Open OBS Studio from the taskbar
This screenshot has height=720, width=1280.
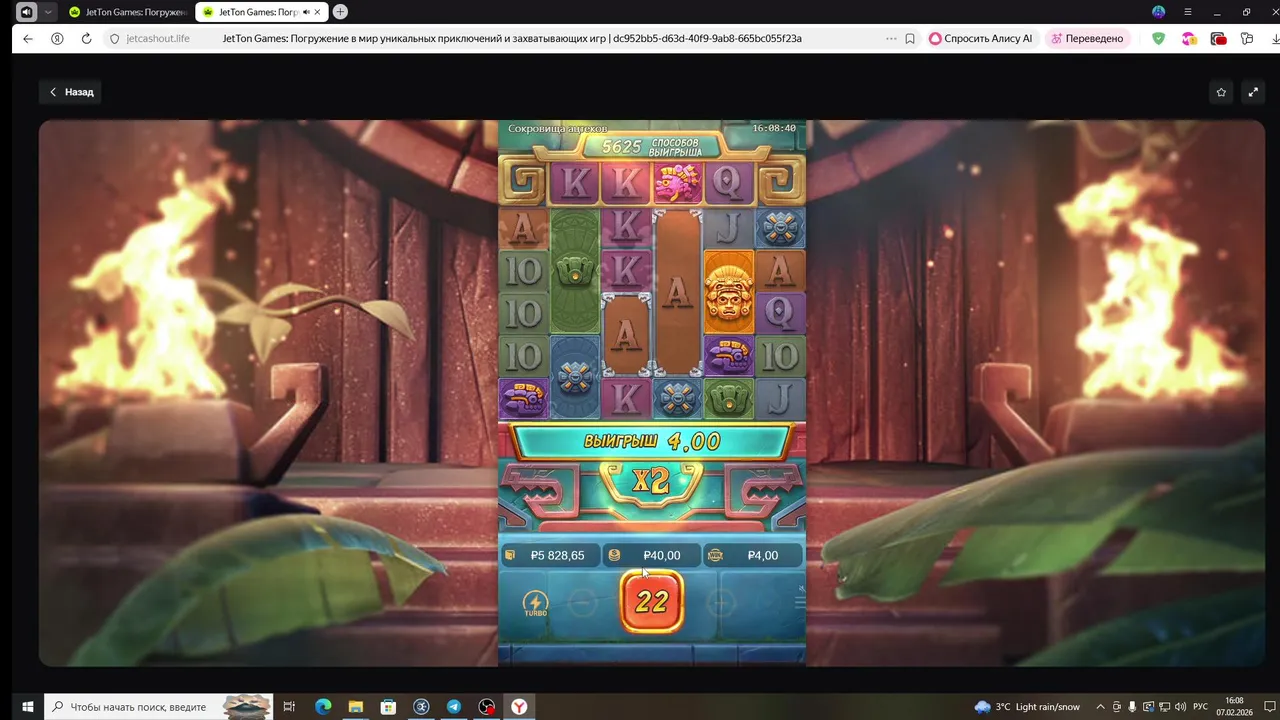(486, 707)
